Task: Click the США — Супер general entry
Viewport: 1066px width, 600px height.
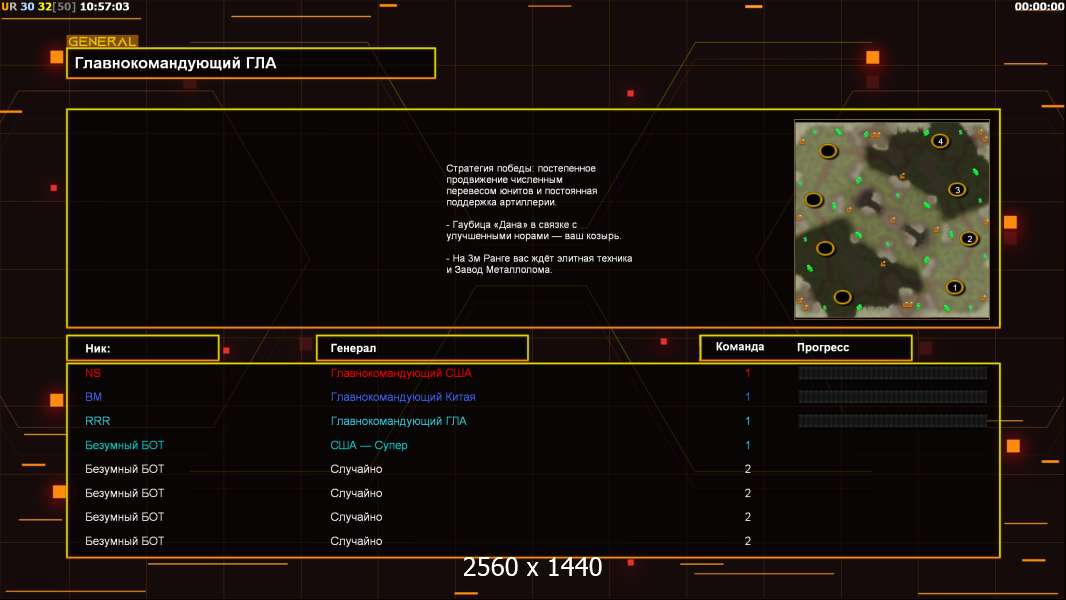Action: pos(368,445)
